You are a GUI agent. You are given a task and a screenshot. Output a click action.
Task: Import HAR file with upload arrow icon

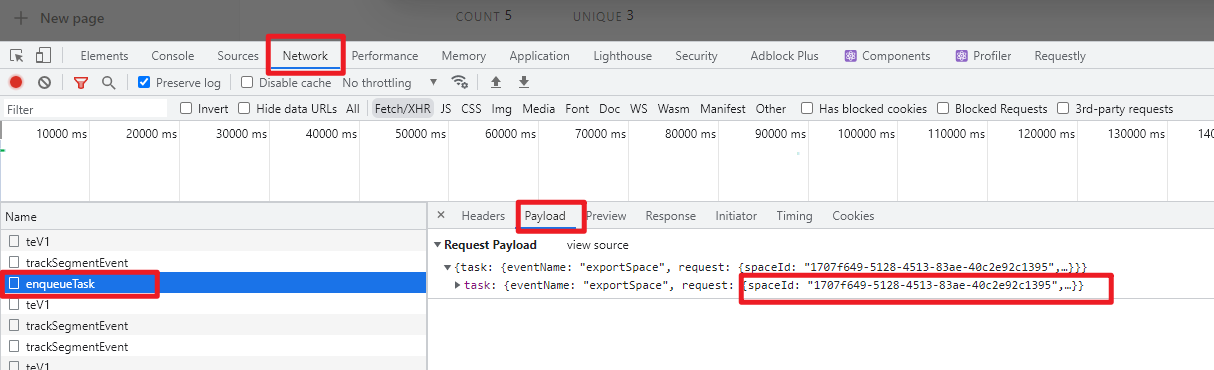point(495,82)
